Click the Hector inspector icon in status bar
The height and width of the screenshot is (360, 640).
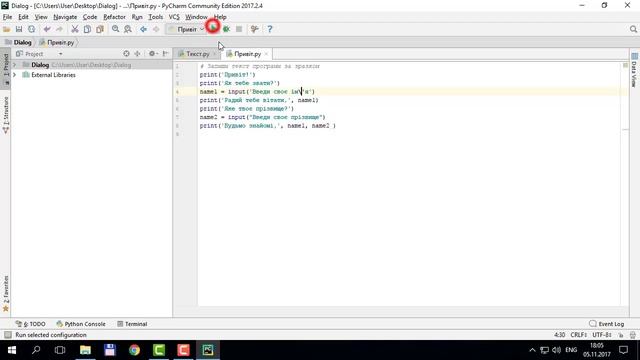point(633,335)
